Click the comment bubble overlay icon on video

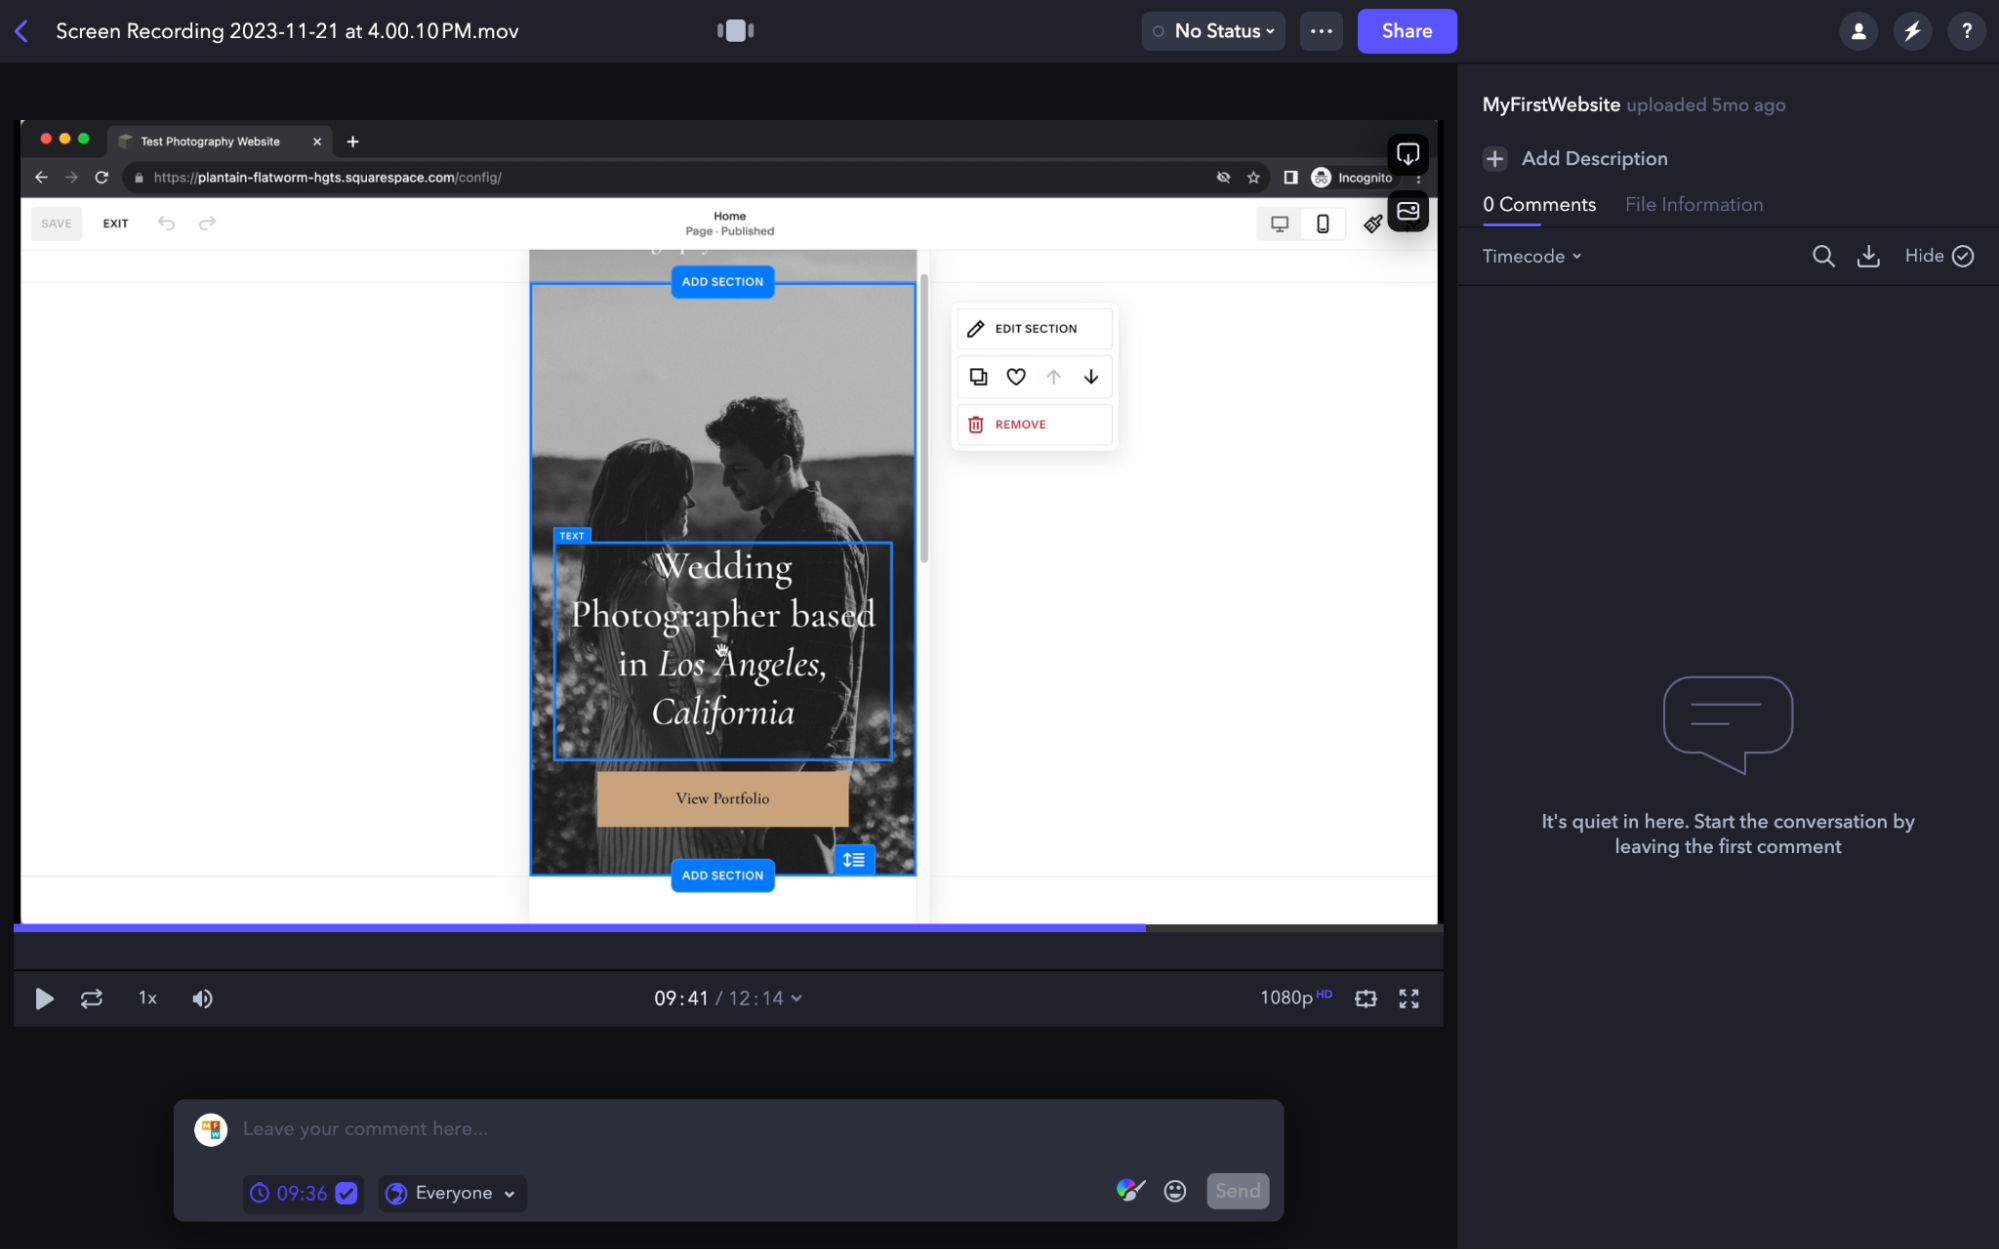(x=1408, y=154)
